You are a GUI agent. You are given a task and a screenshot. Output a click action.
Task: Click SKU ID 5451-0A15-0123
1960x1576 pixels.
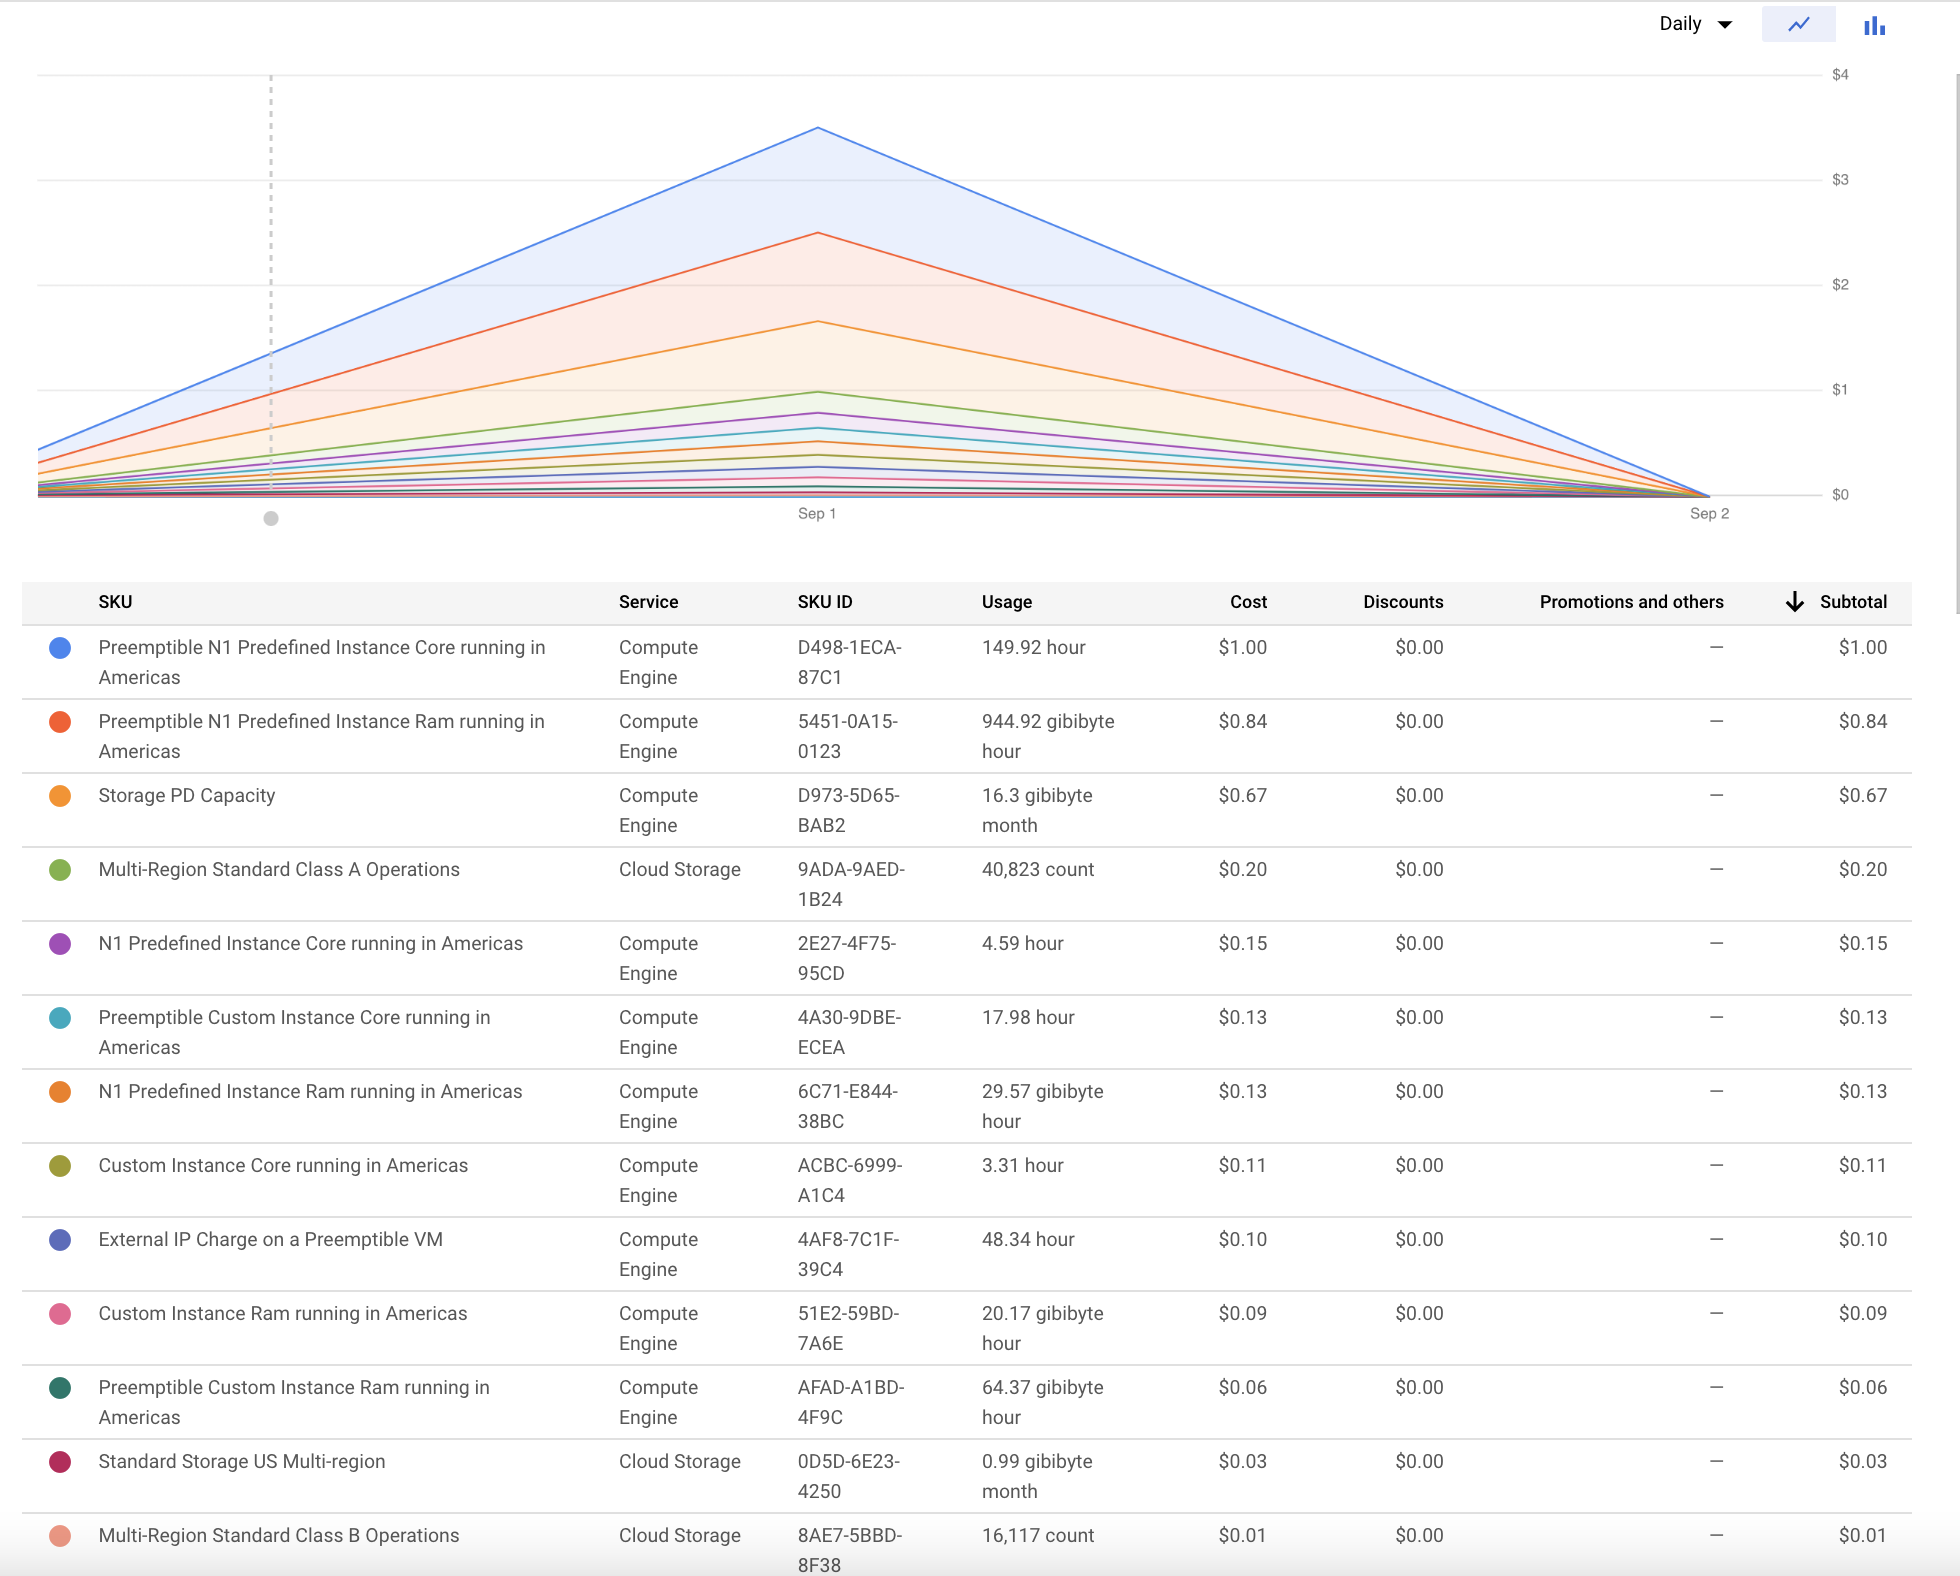[848, 736]
